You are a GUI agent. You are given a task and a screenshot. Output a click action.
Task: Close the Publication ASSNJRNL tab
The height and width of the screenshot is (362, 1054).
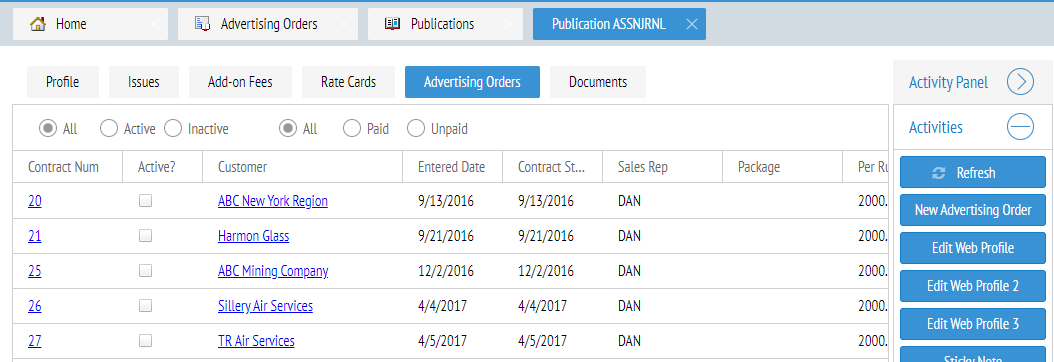tap(692, 24)
